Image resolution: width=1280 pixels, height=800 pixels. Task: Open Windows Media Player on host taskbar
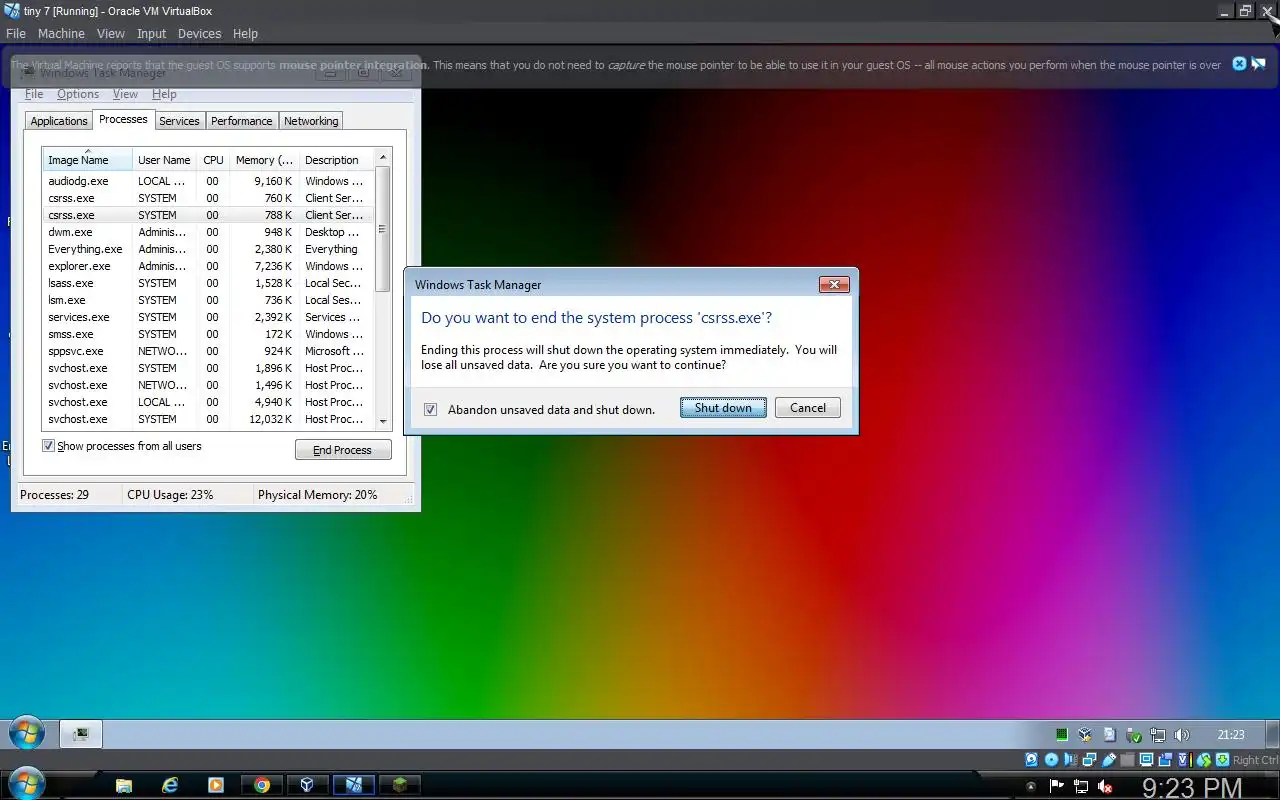point(215,785)
